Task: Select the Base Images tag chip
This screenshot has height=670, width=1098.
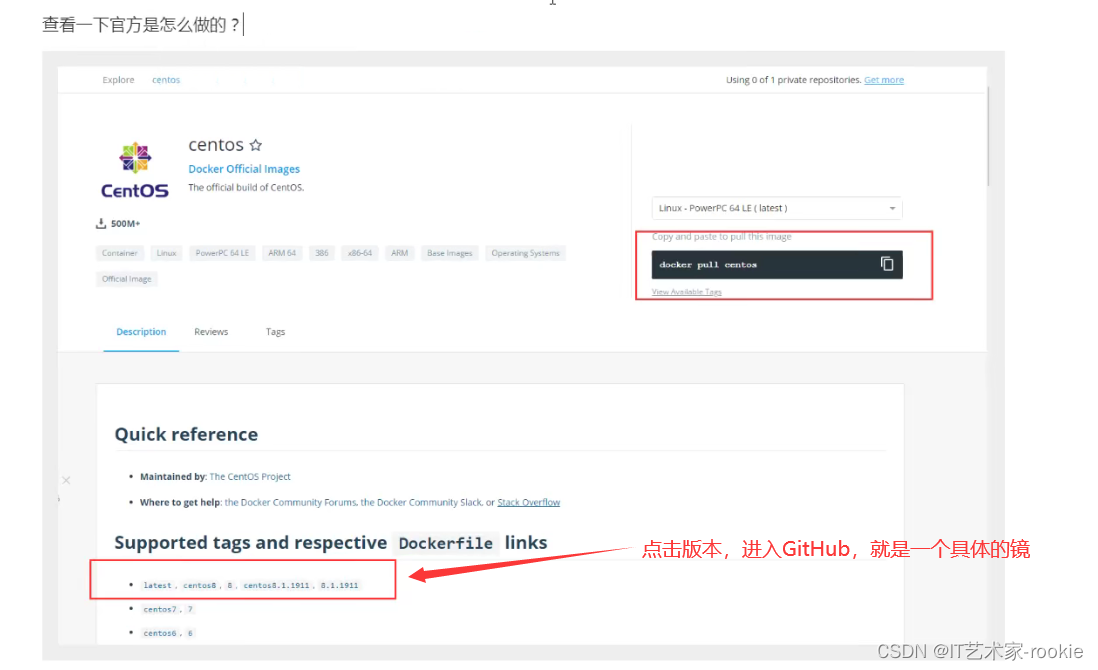Action: tap(450, 253)
